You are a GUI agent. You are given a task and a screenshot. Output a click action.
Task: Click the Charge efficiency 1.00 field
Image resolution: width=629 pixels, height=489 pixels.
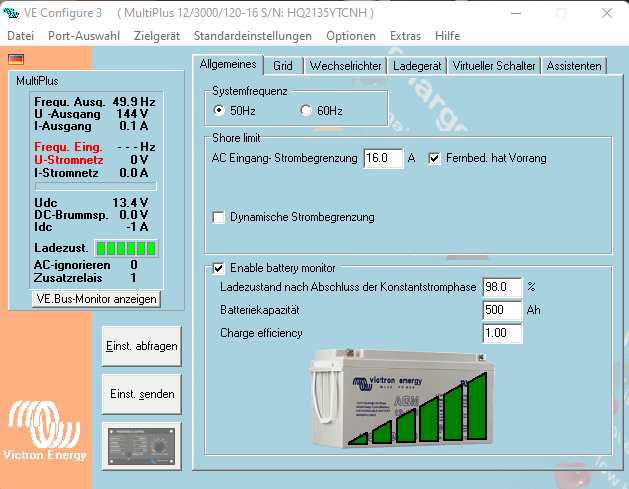(502, 333)
